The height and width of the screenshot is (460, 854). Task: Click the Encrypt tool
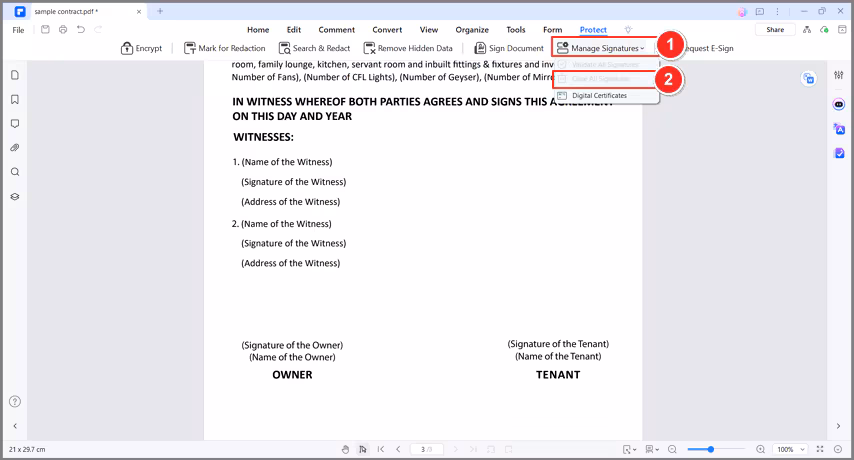(142, 48)
